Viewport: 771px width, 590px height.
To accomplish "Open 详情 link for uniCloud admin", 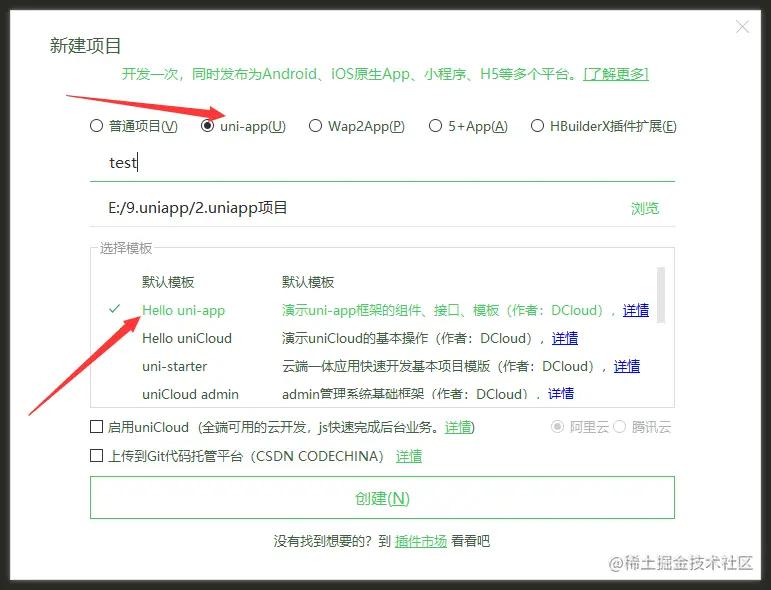I will [x=561, y=394].
